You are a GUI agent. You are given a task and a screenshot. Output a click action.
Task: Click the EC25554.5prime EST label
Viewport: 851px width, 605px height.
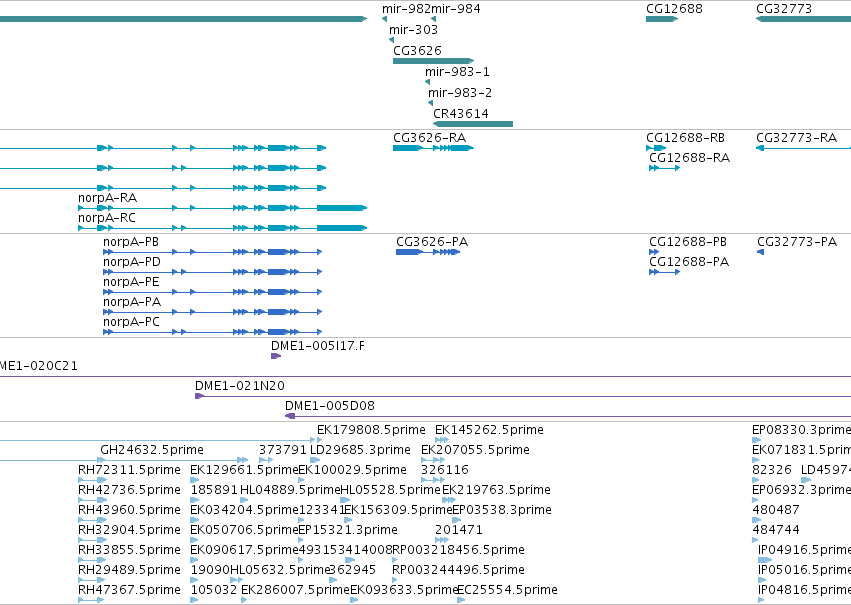507,591
